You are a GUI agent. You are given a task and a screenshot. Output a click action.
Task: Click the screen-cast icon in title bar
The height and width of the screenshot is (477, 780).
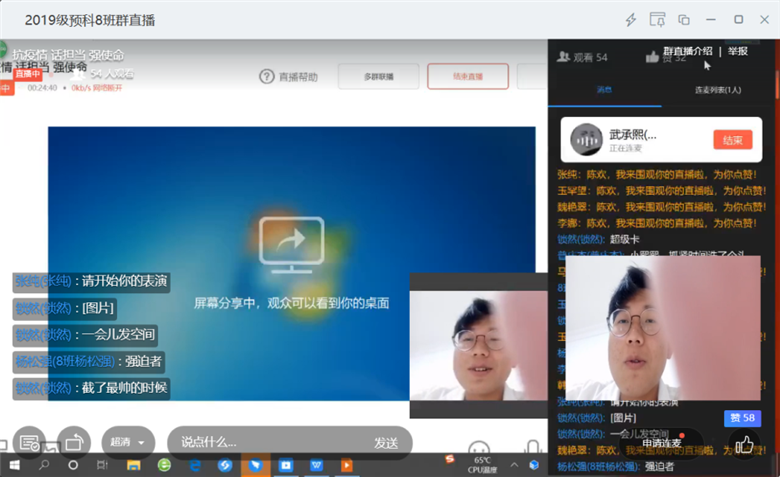[657, 19]
